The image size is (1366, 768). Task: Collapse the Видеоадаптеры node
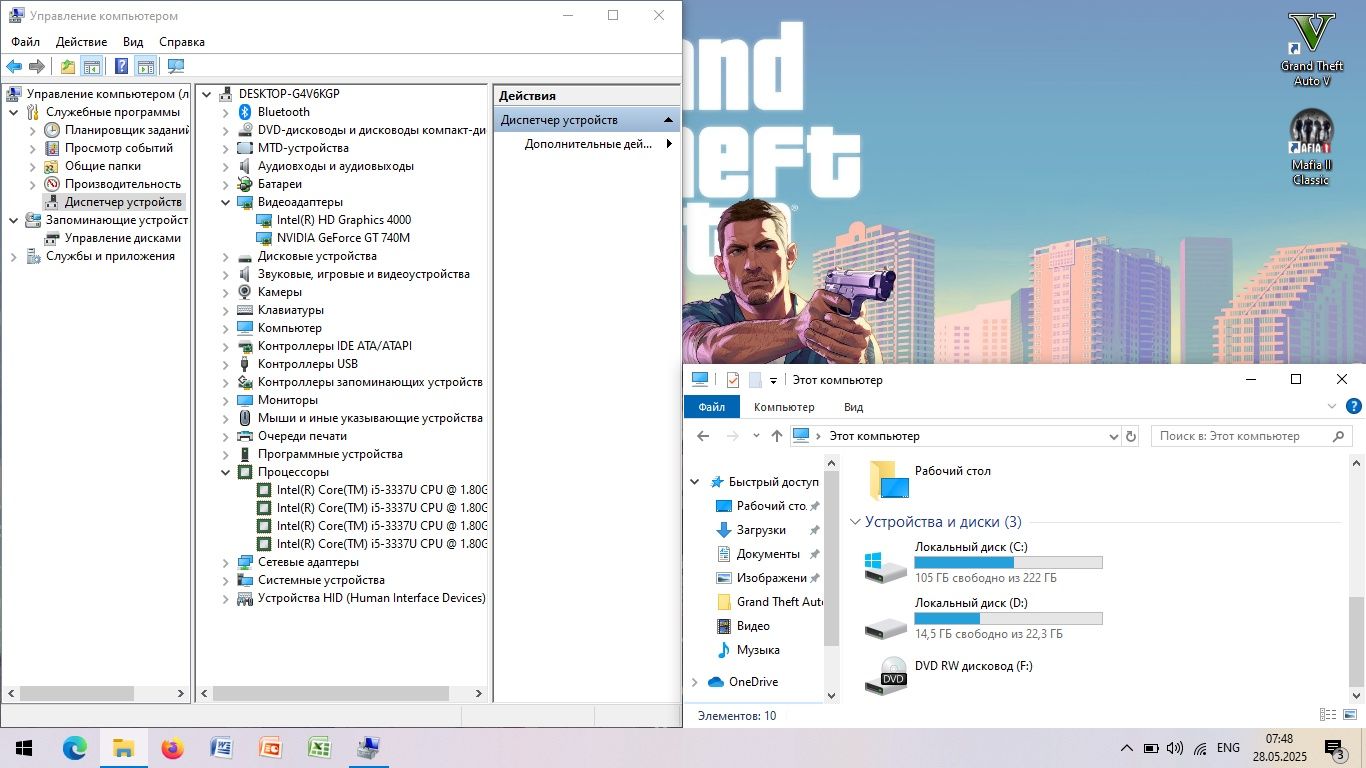point(226,202)
